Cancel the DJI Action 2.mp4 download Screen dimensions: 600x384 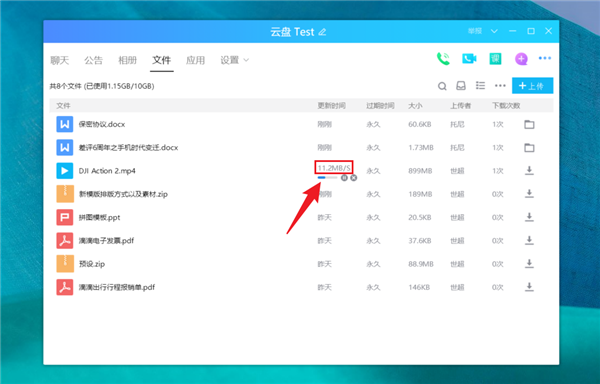pos(354,178)
